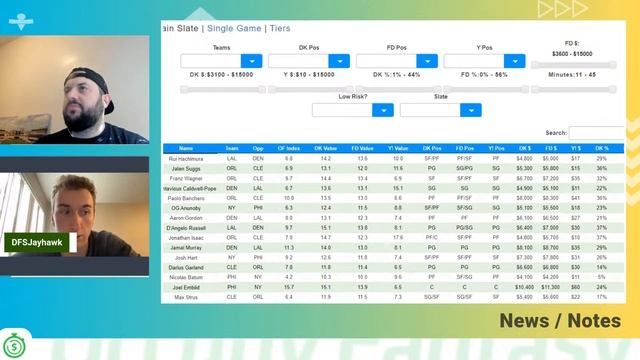Sort by DK % column header

[602, 149]
